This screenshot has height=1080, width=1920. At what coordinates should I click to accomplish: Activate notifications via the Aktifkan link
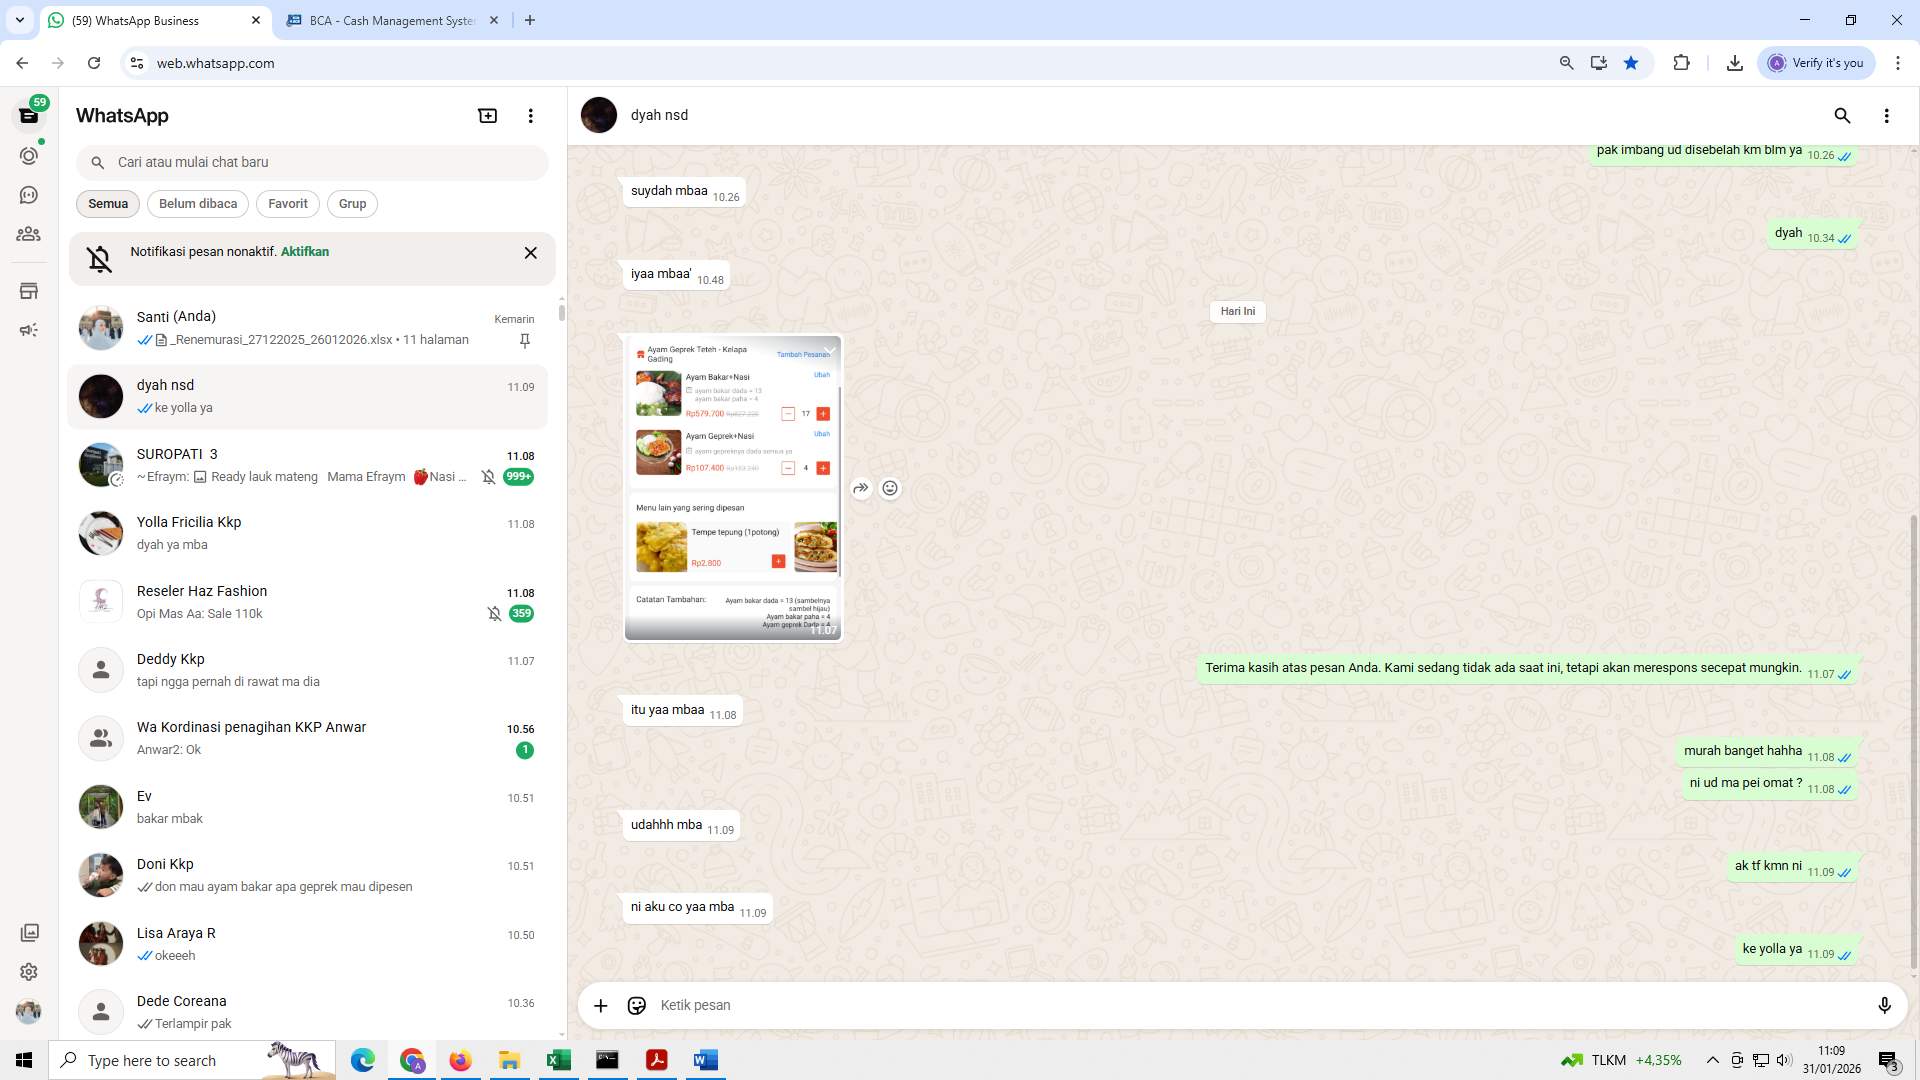tap(303, 251)
